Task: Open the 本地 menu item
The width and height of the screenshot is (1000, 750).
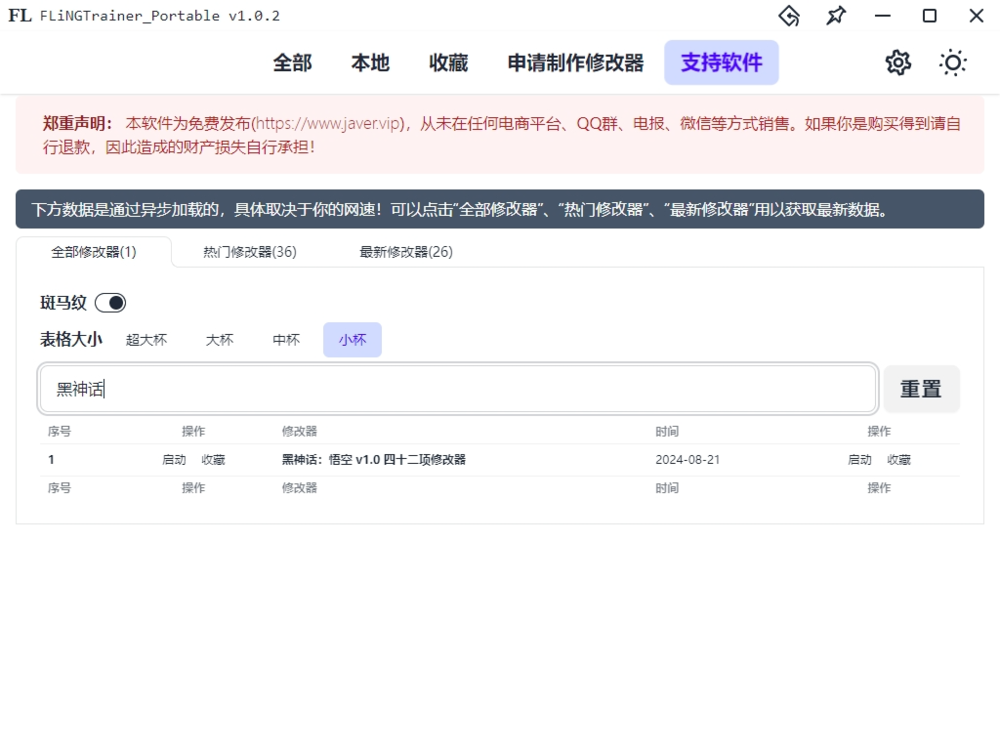Action: [370, 62]
